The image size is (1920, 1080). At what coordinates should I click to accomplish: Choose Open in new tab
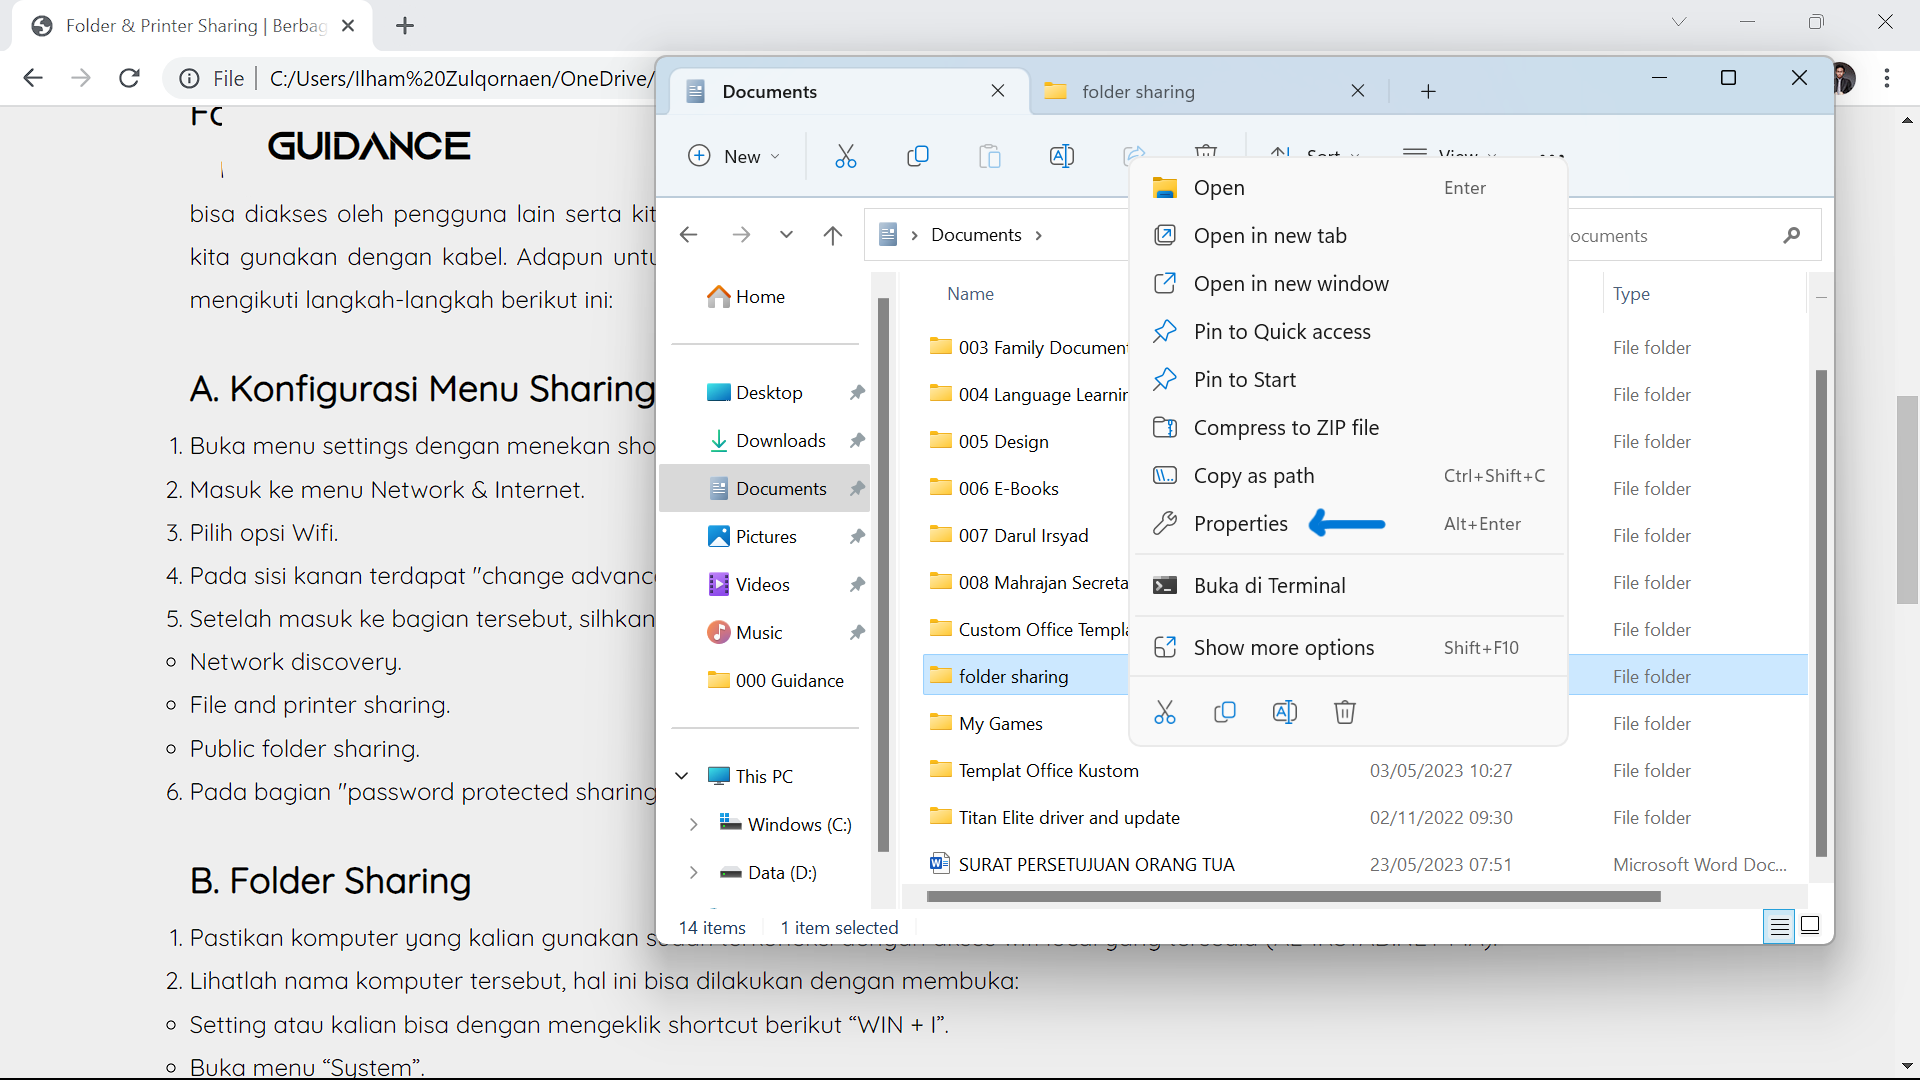(x=1348, y=236)
